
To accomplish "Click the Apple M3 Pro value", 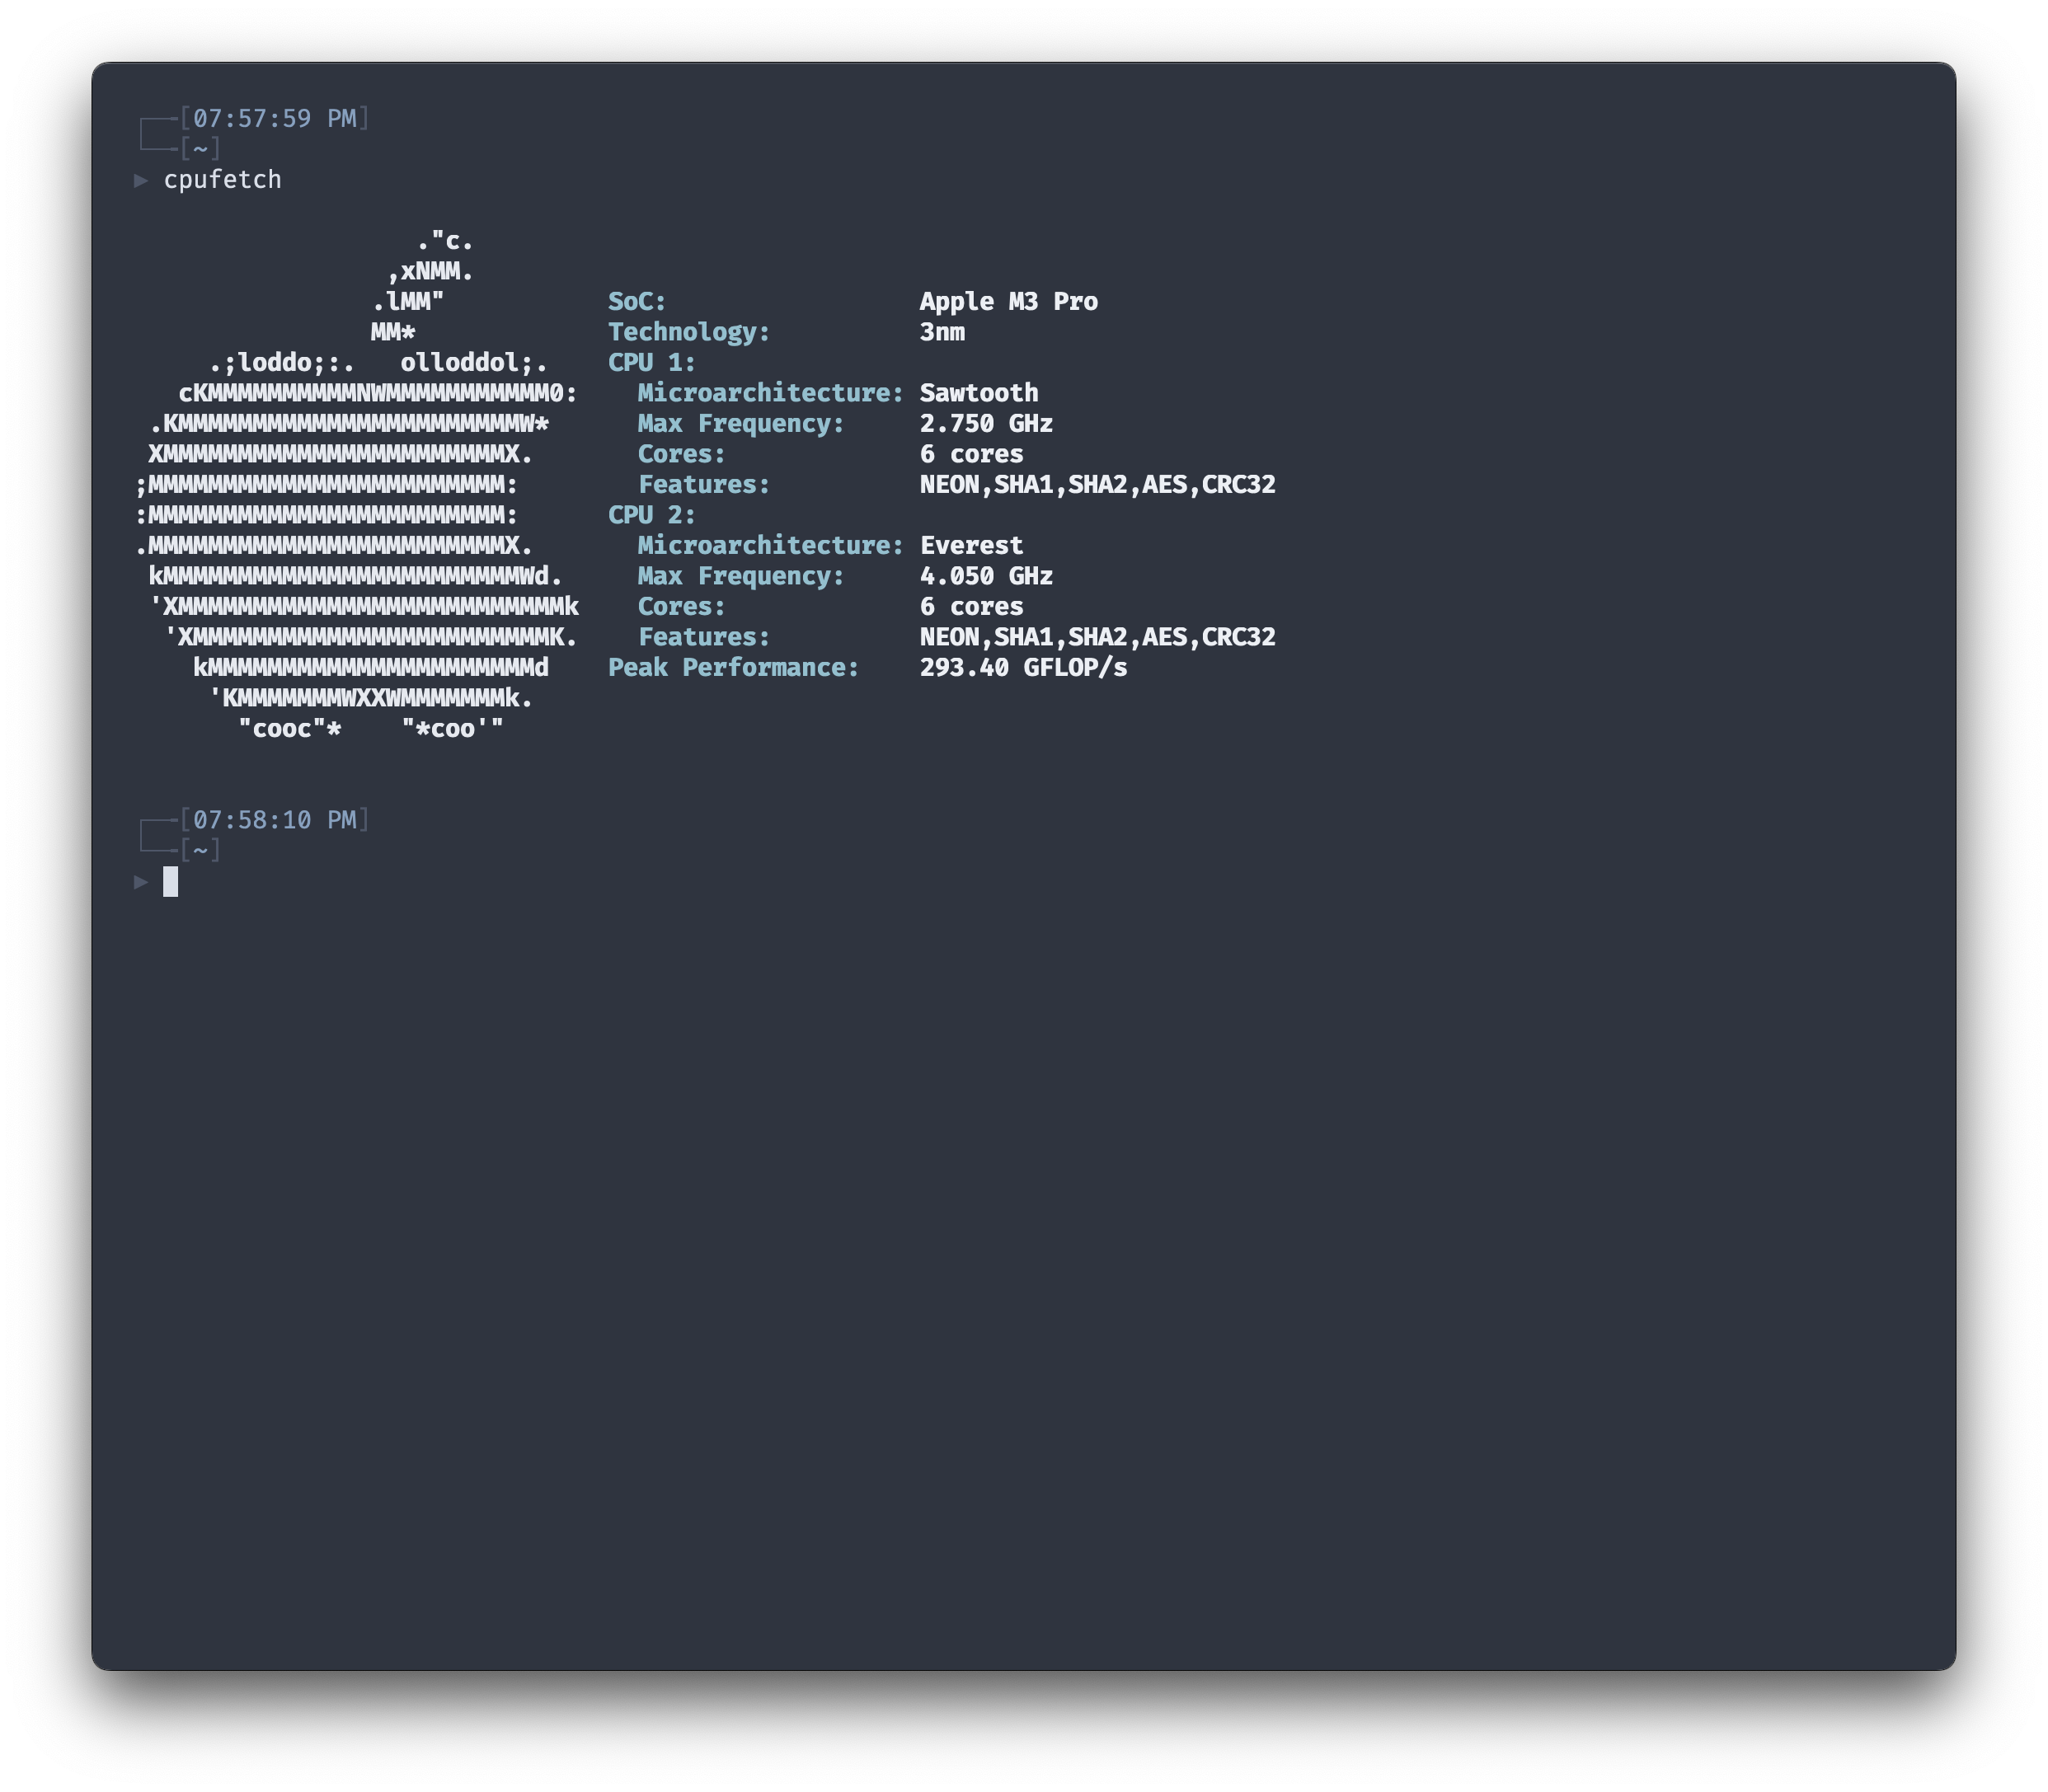I will point(1008,302).
